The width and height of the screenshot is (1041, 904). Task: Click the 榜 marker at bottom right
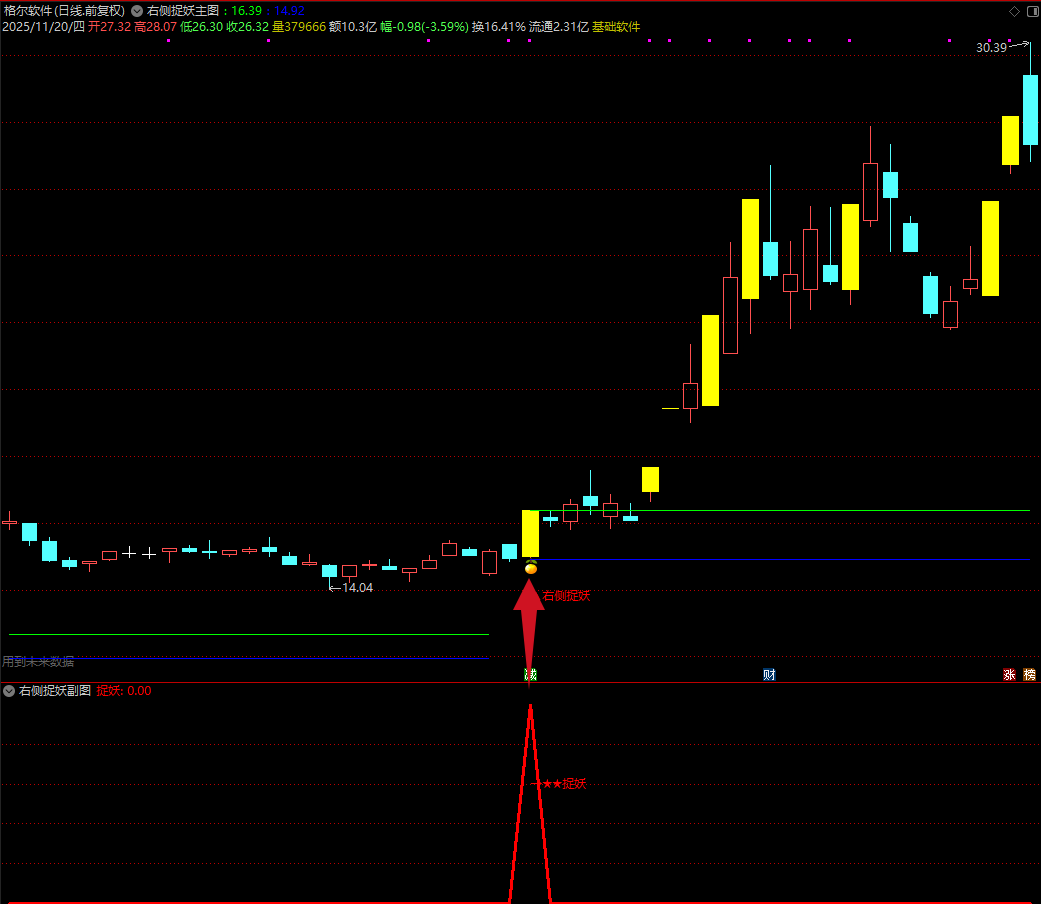(1029, 675)
